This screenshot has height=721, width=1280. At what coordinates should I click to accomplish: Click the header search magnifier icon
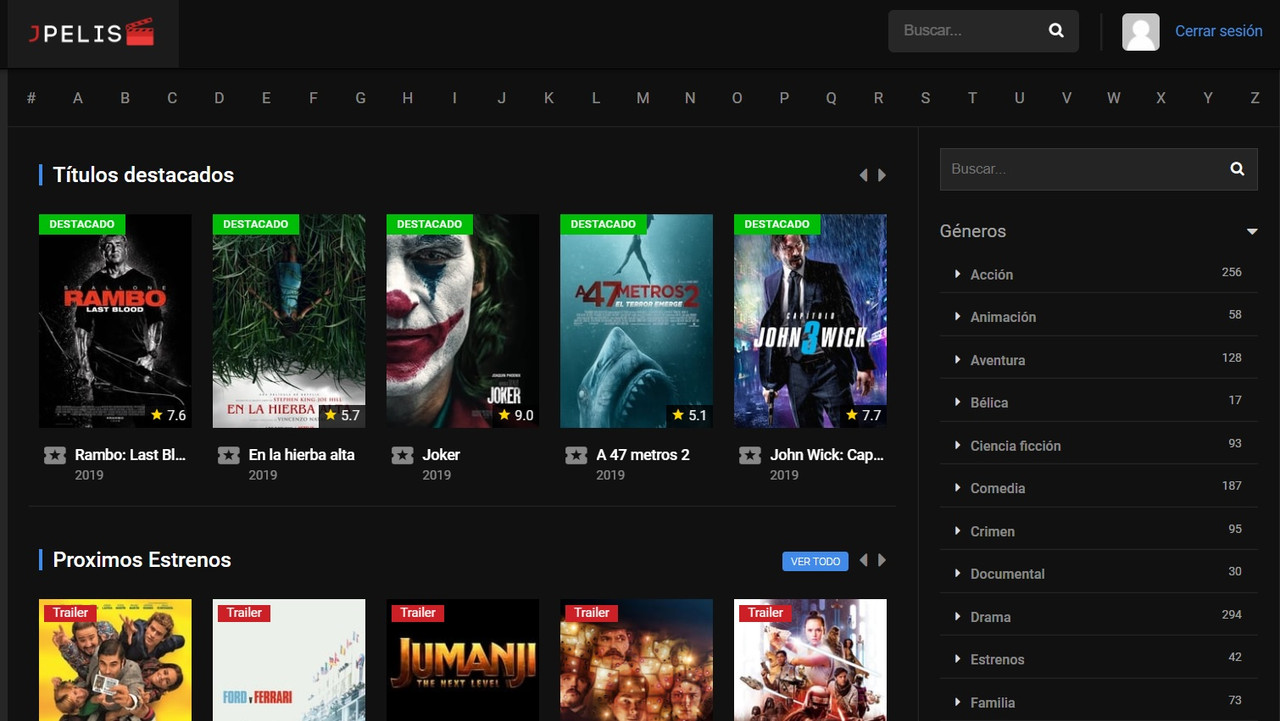(1056, 30)
